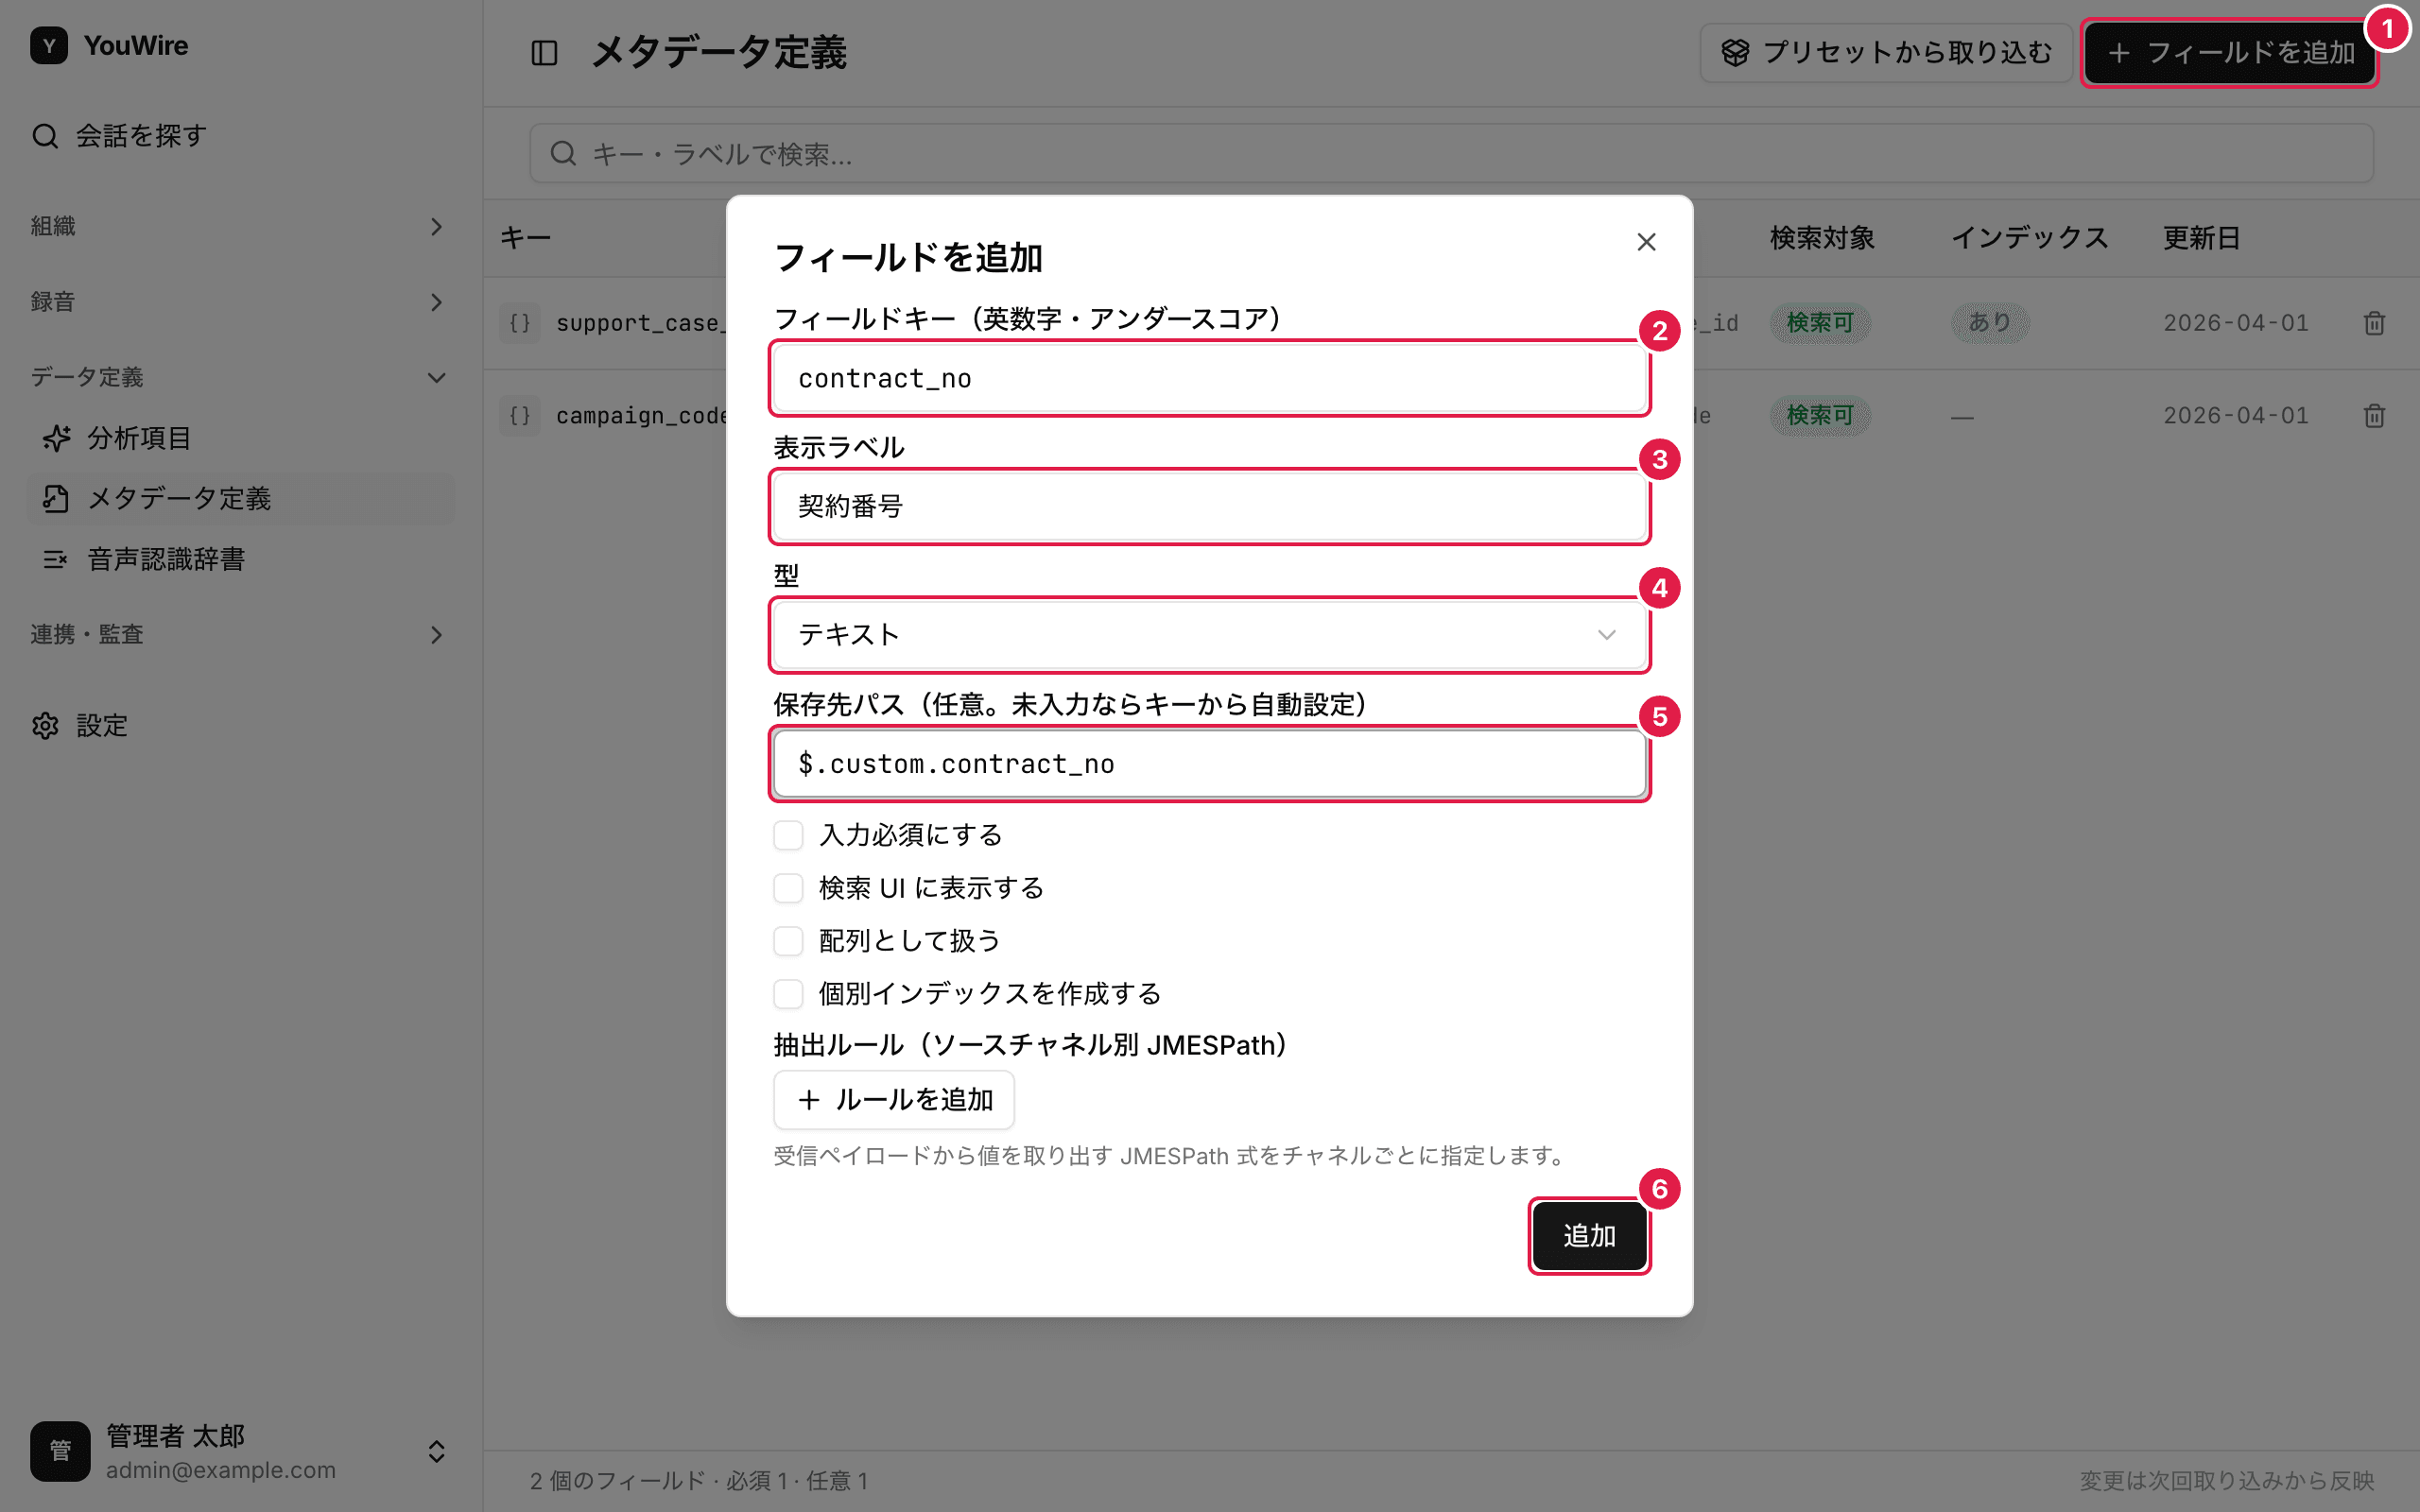The image size is (2420, 1512).
Task: Click the 検索可 badge in support_case row
Action: 1820,323
